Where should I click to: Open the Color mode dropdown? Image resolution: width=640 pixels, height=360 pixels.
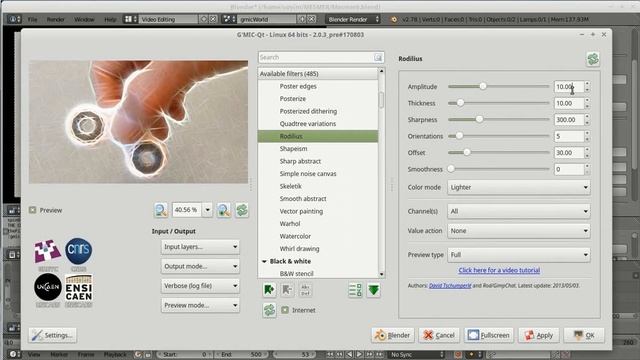tap(519, 187)
